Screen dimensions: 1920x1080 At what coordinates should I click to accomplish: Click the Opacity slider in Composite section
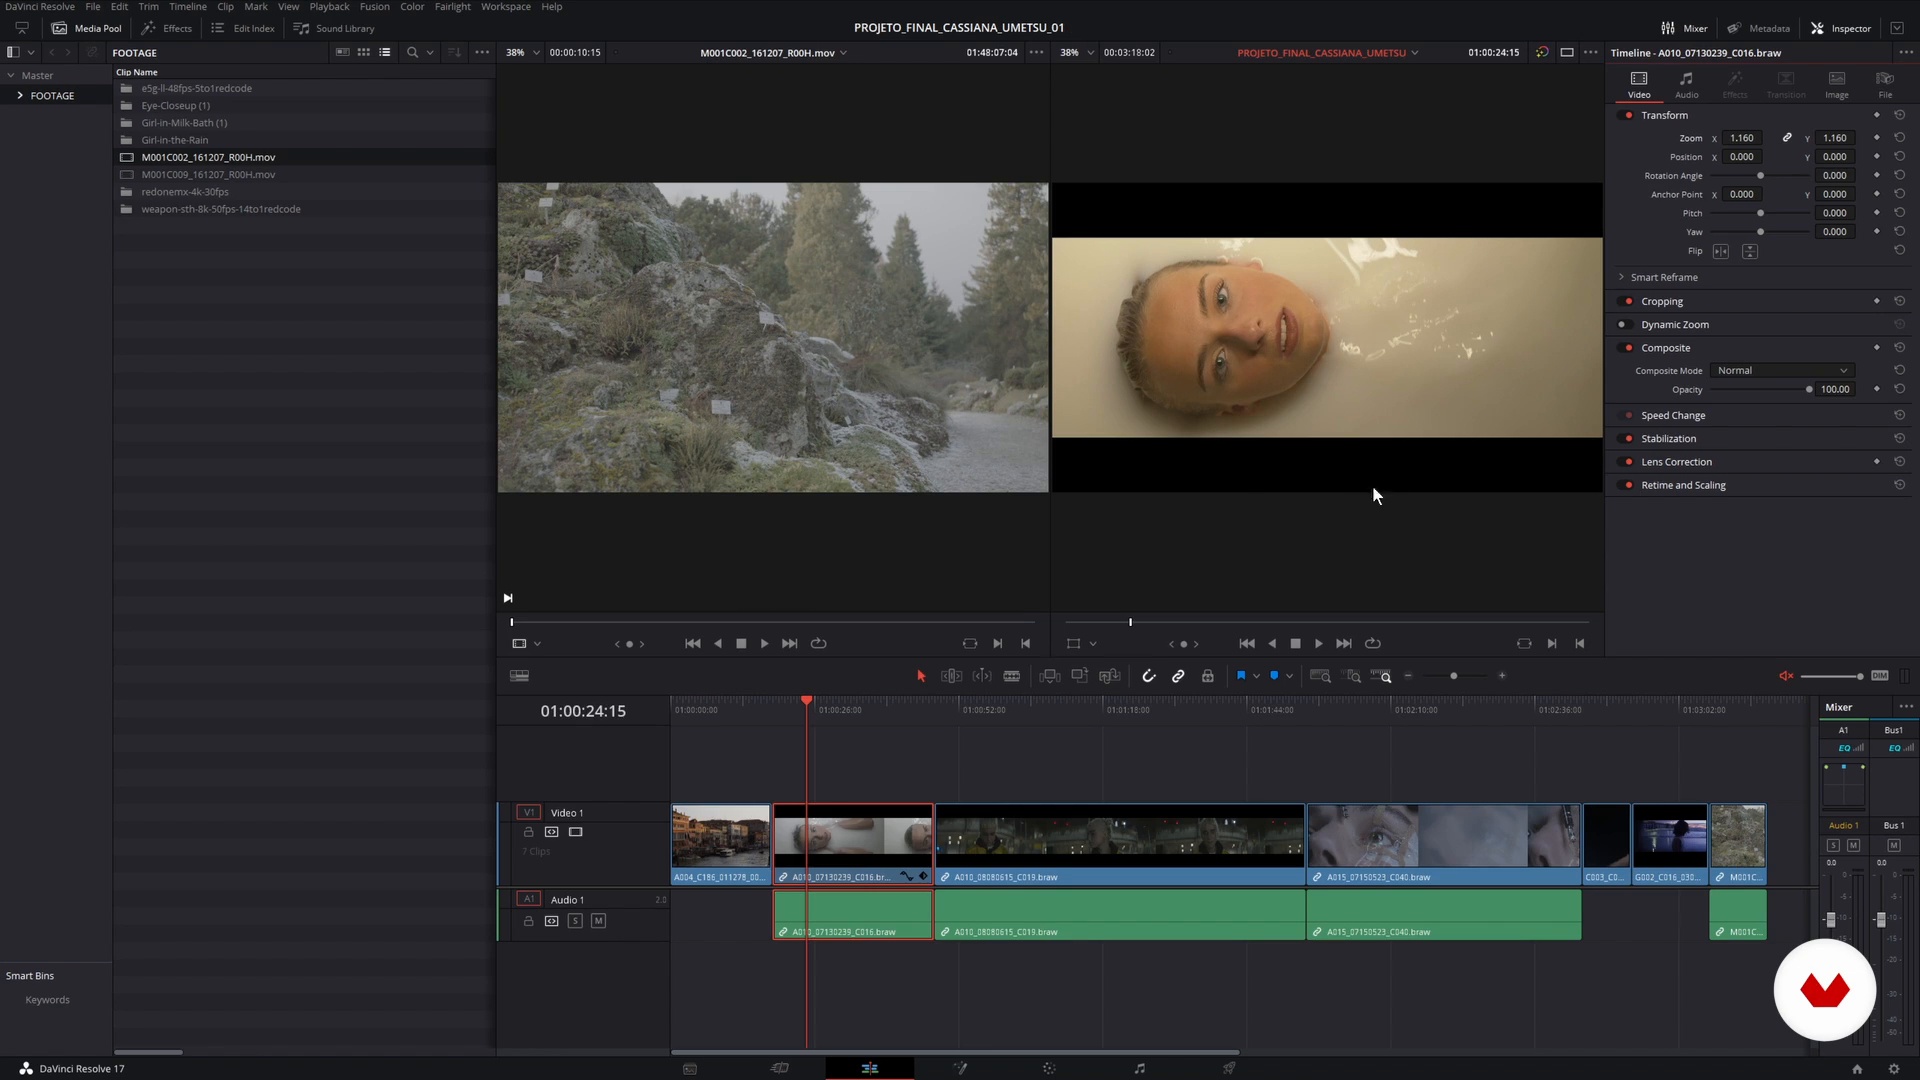pos(1760,390)
